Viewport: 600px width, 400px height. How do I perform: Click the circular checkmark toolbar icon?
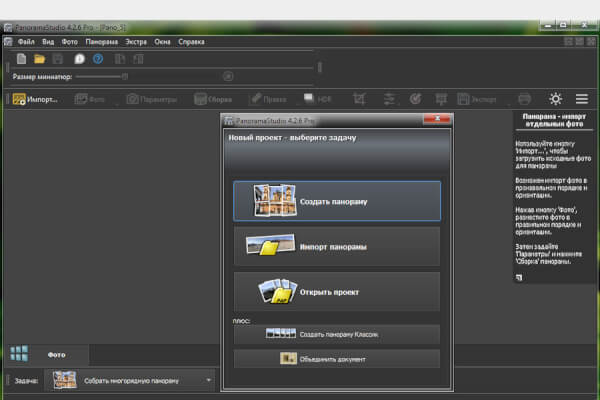tap(415, 99)
